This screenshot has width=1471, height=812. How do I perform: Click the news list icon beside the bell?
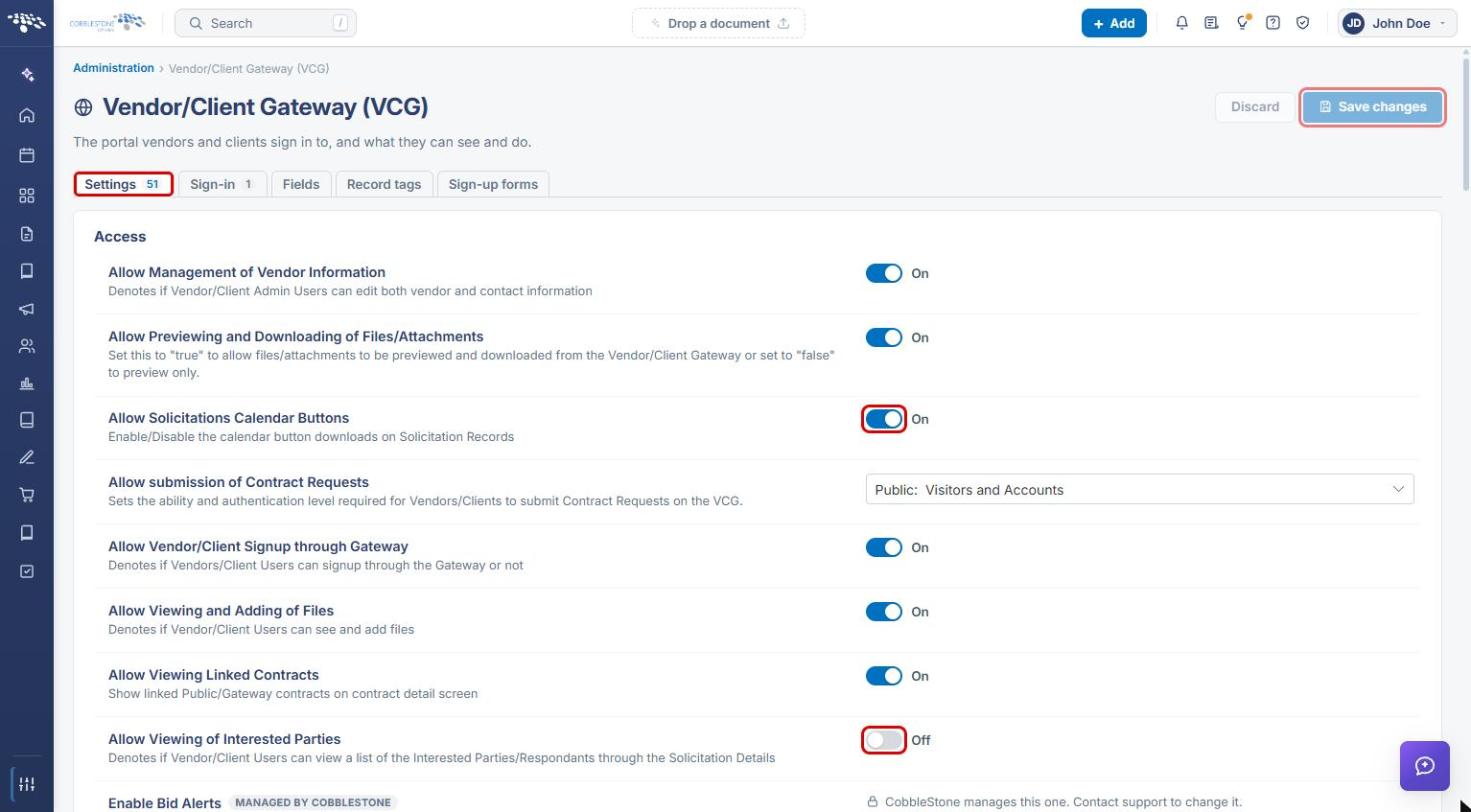(x=1211, y=23)
